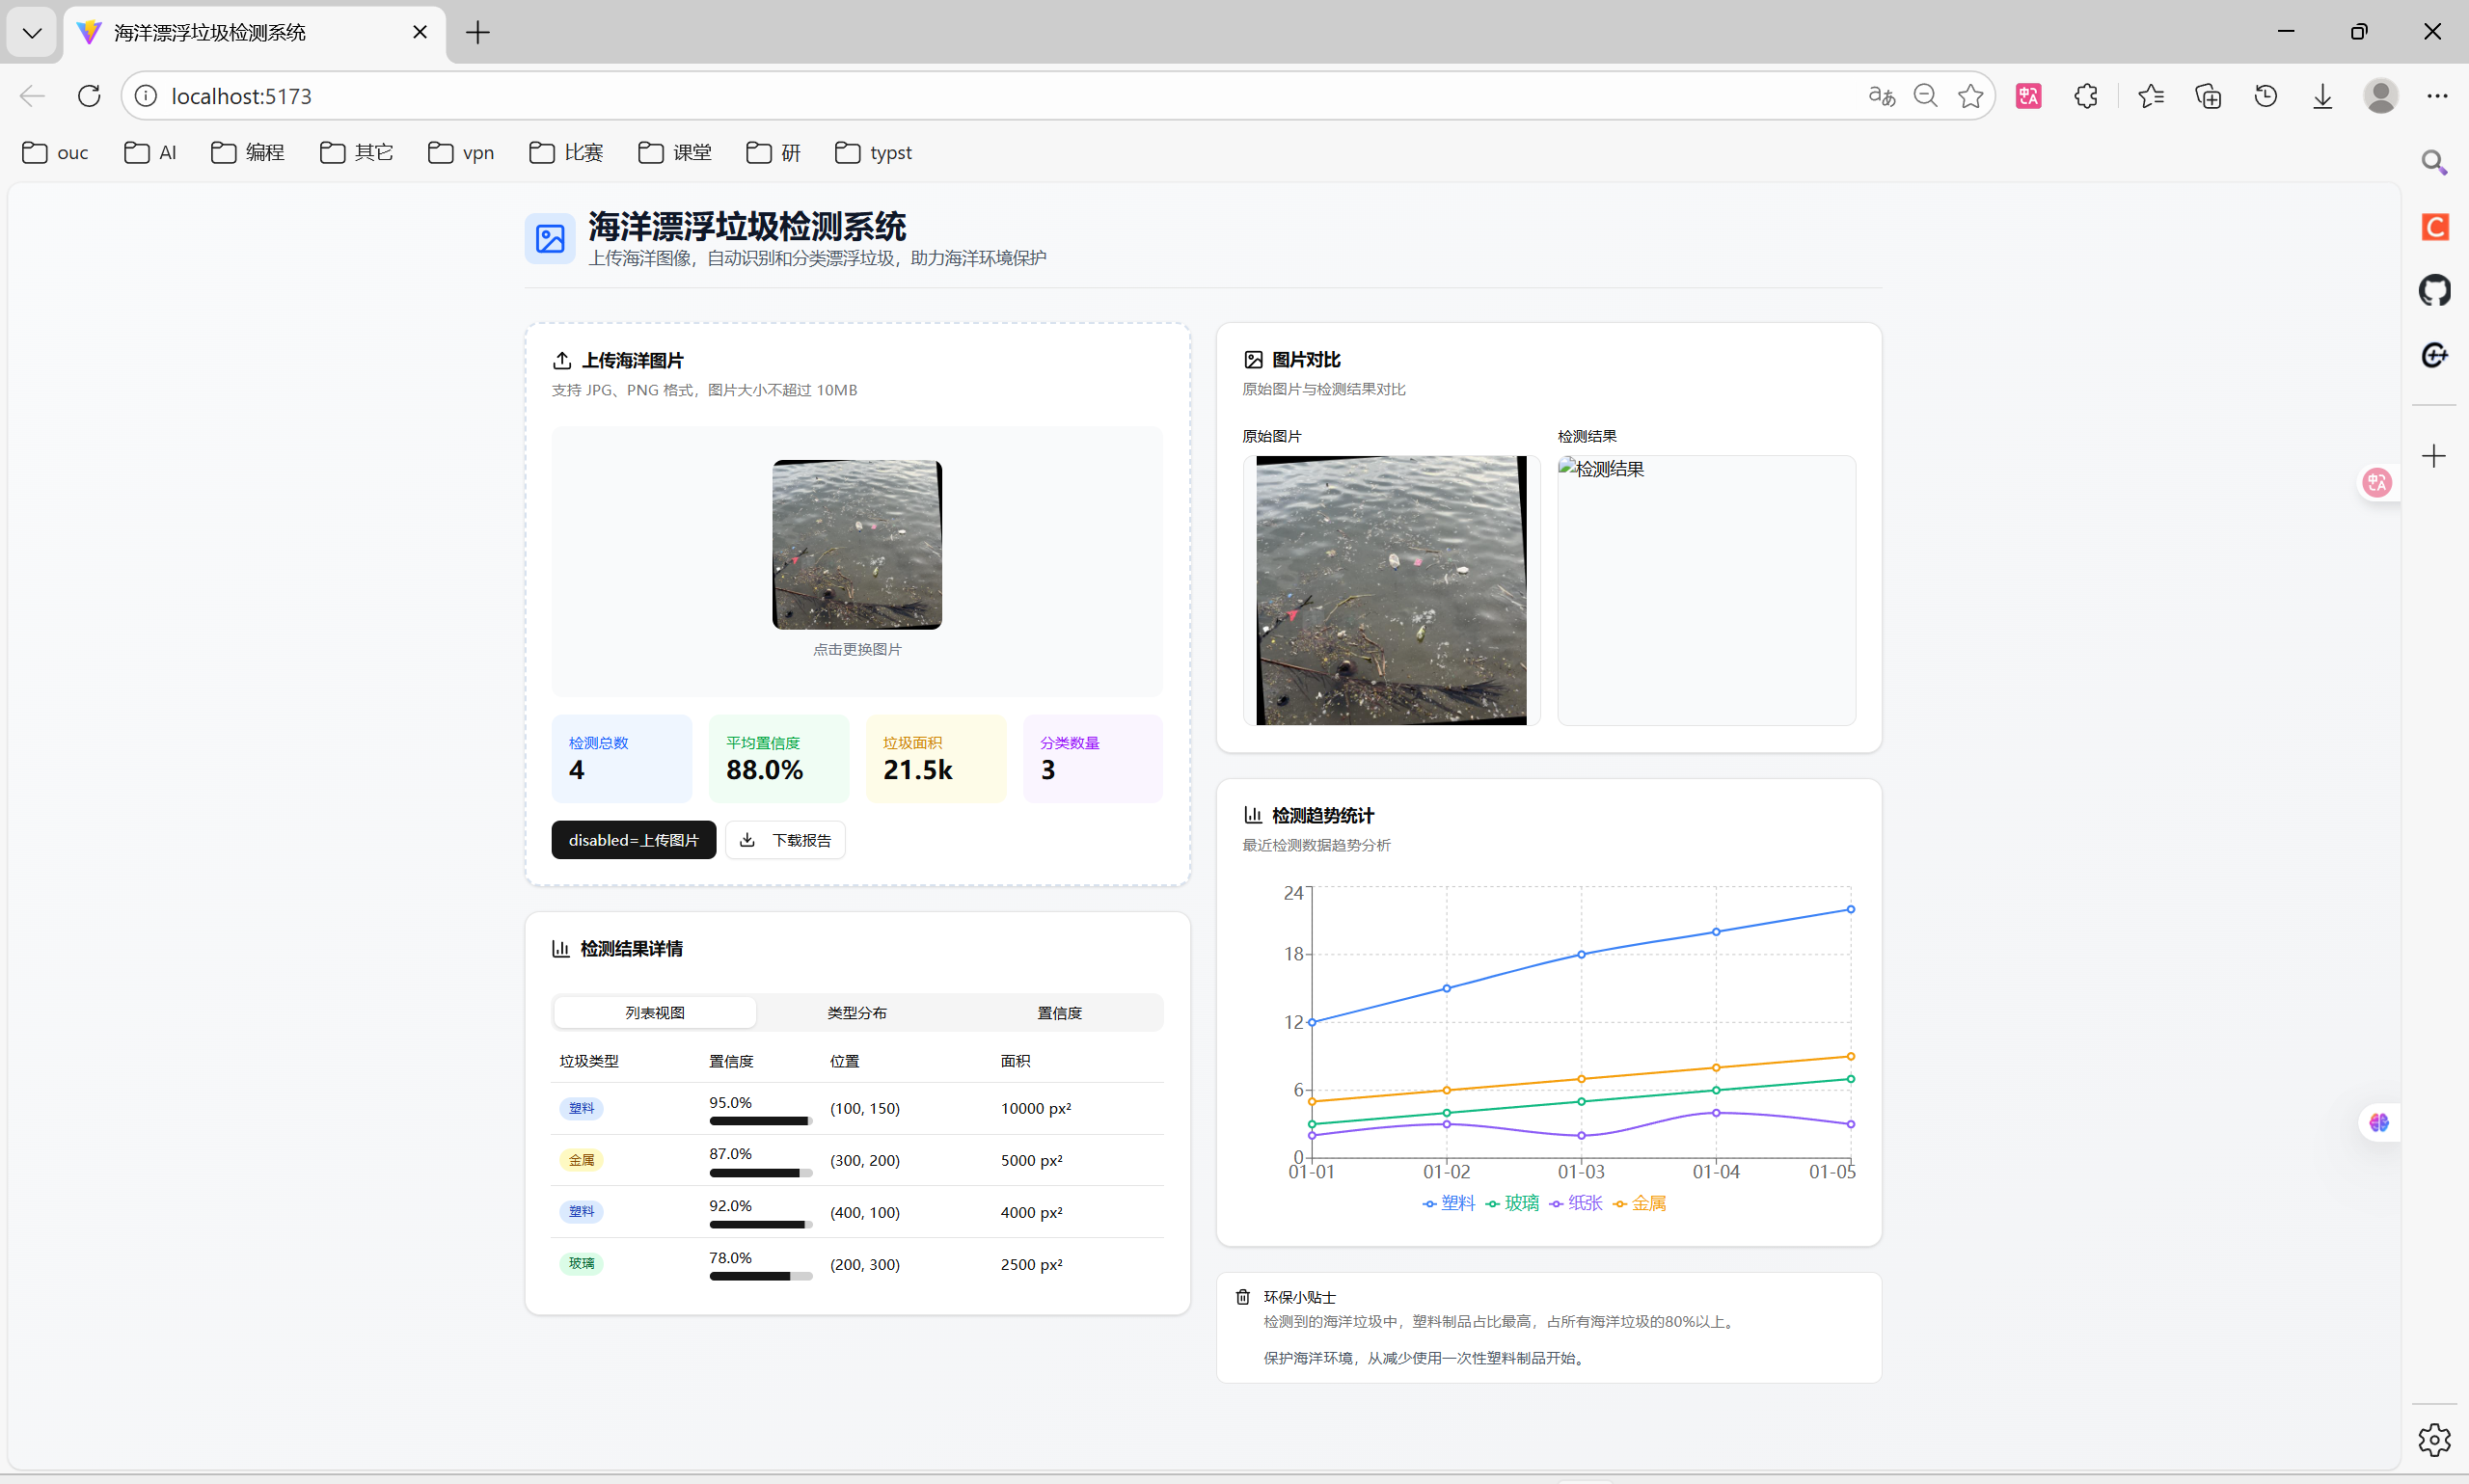The image size is (2469, 1484).
Task: Toggle 金属 series in chart legend
Action: coord(1639,1203)
